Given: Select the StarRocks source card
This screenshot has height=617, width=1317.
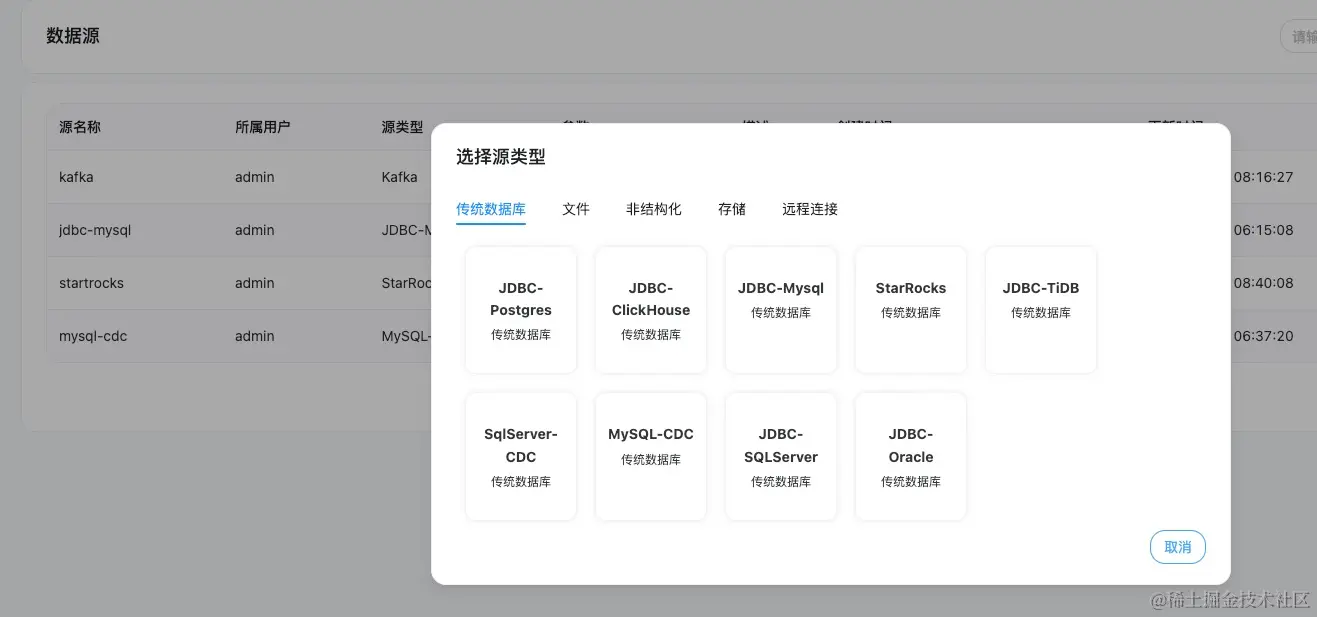Looking at the screenshot, I should 911,310.
